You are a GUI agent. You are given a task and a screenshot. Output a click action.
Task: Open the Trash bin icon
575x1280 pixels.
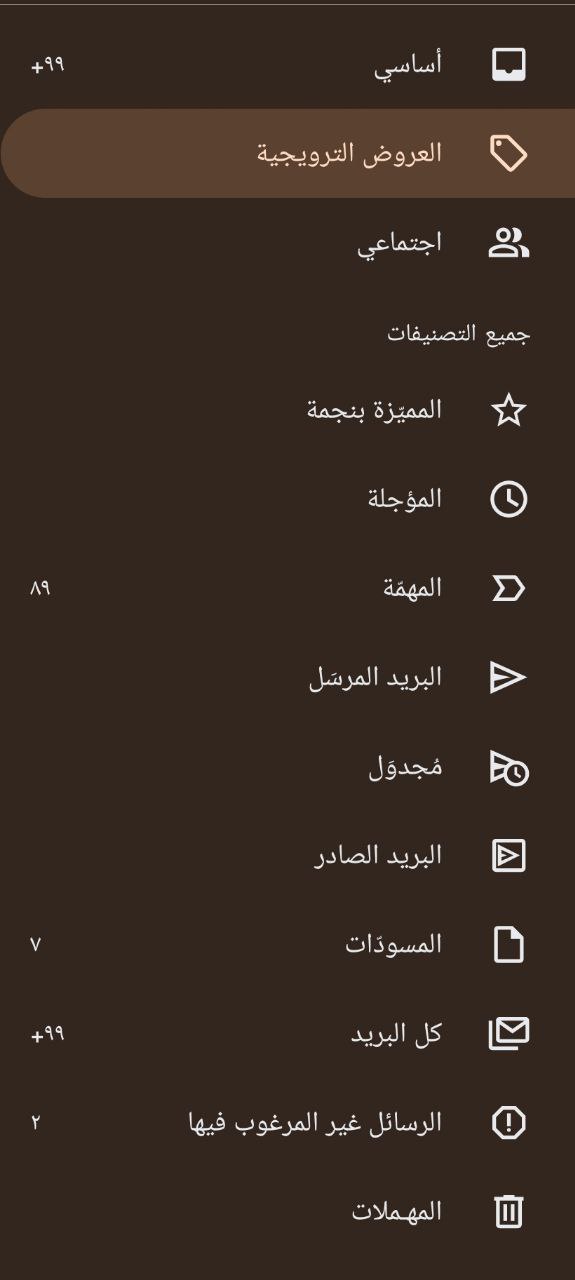[x=508, y=1212]
